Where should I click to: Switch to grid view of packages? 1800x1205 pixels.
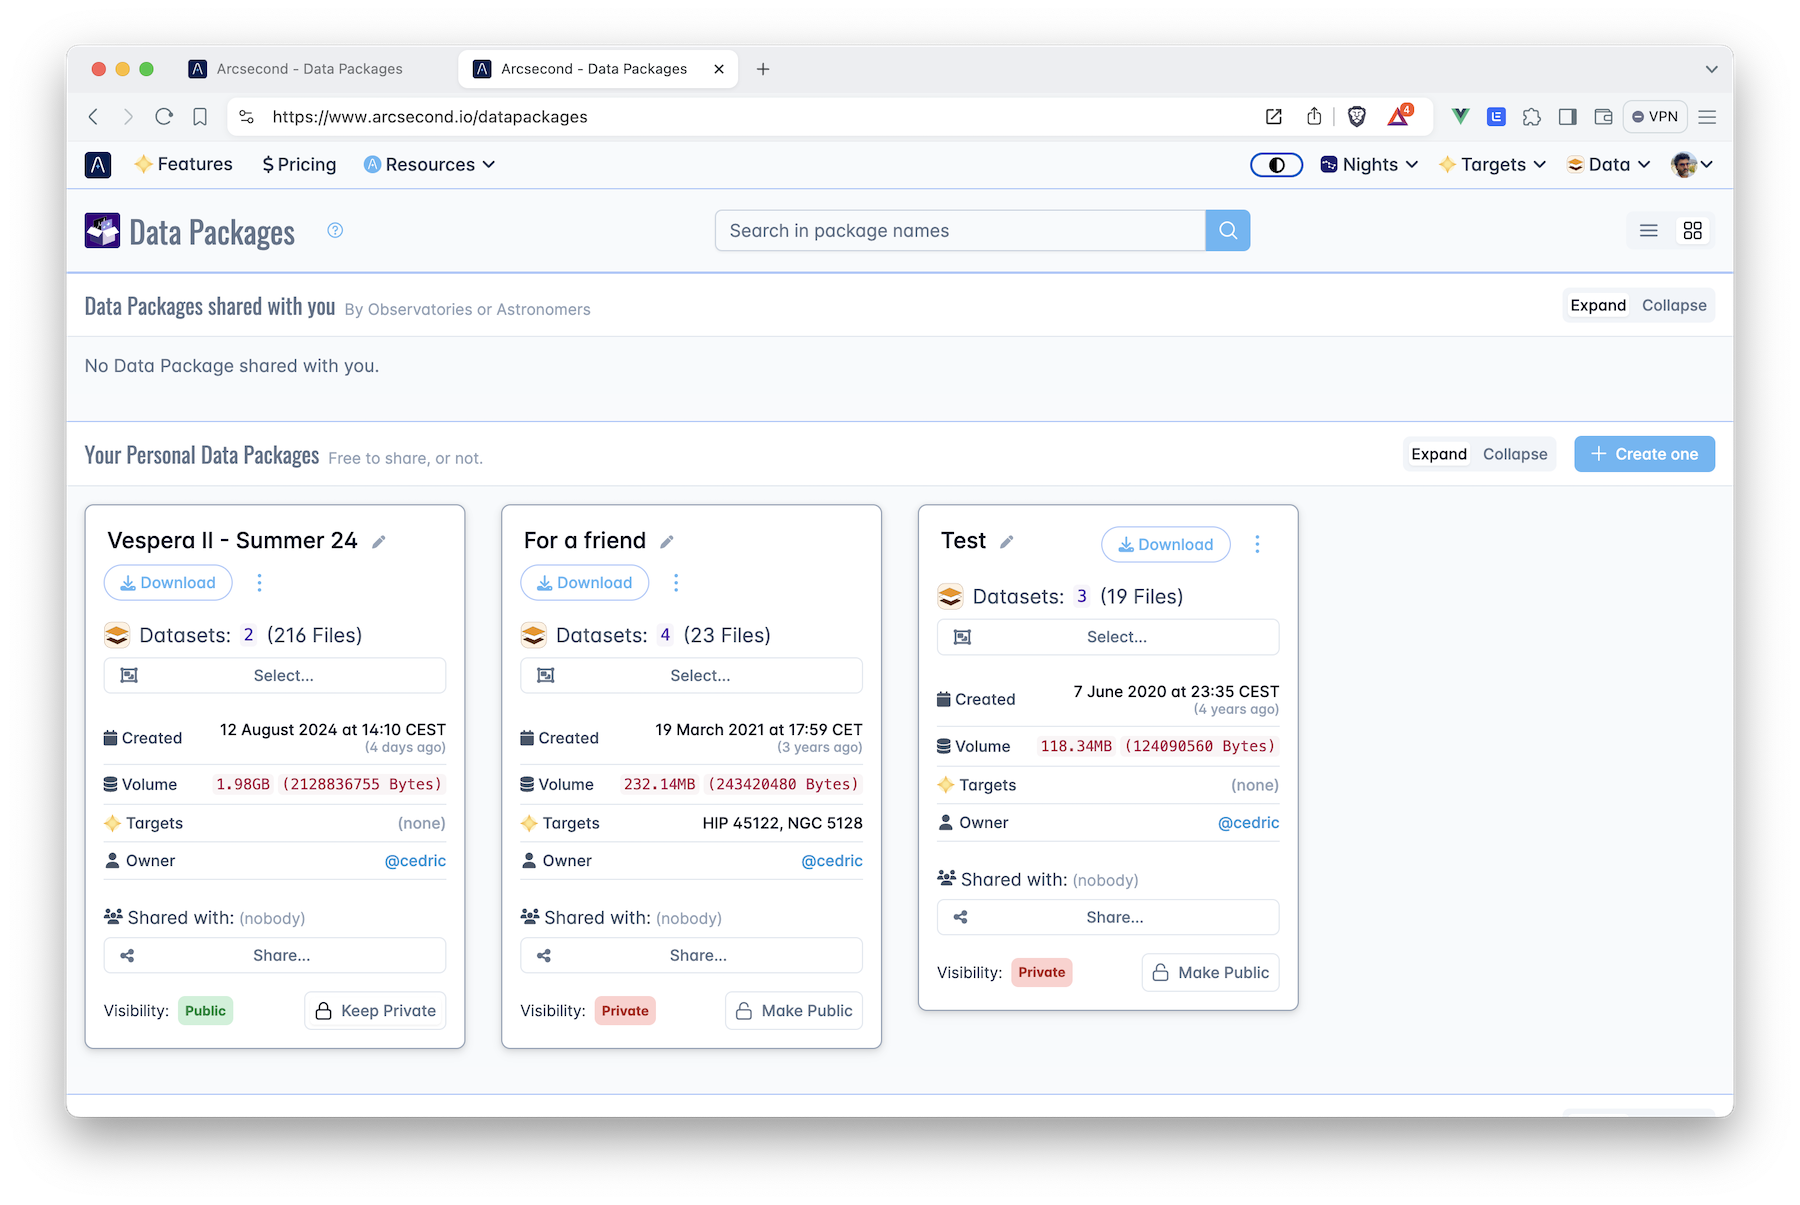coord(1693,230)
